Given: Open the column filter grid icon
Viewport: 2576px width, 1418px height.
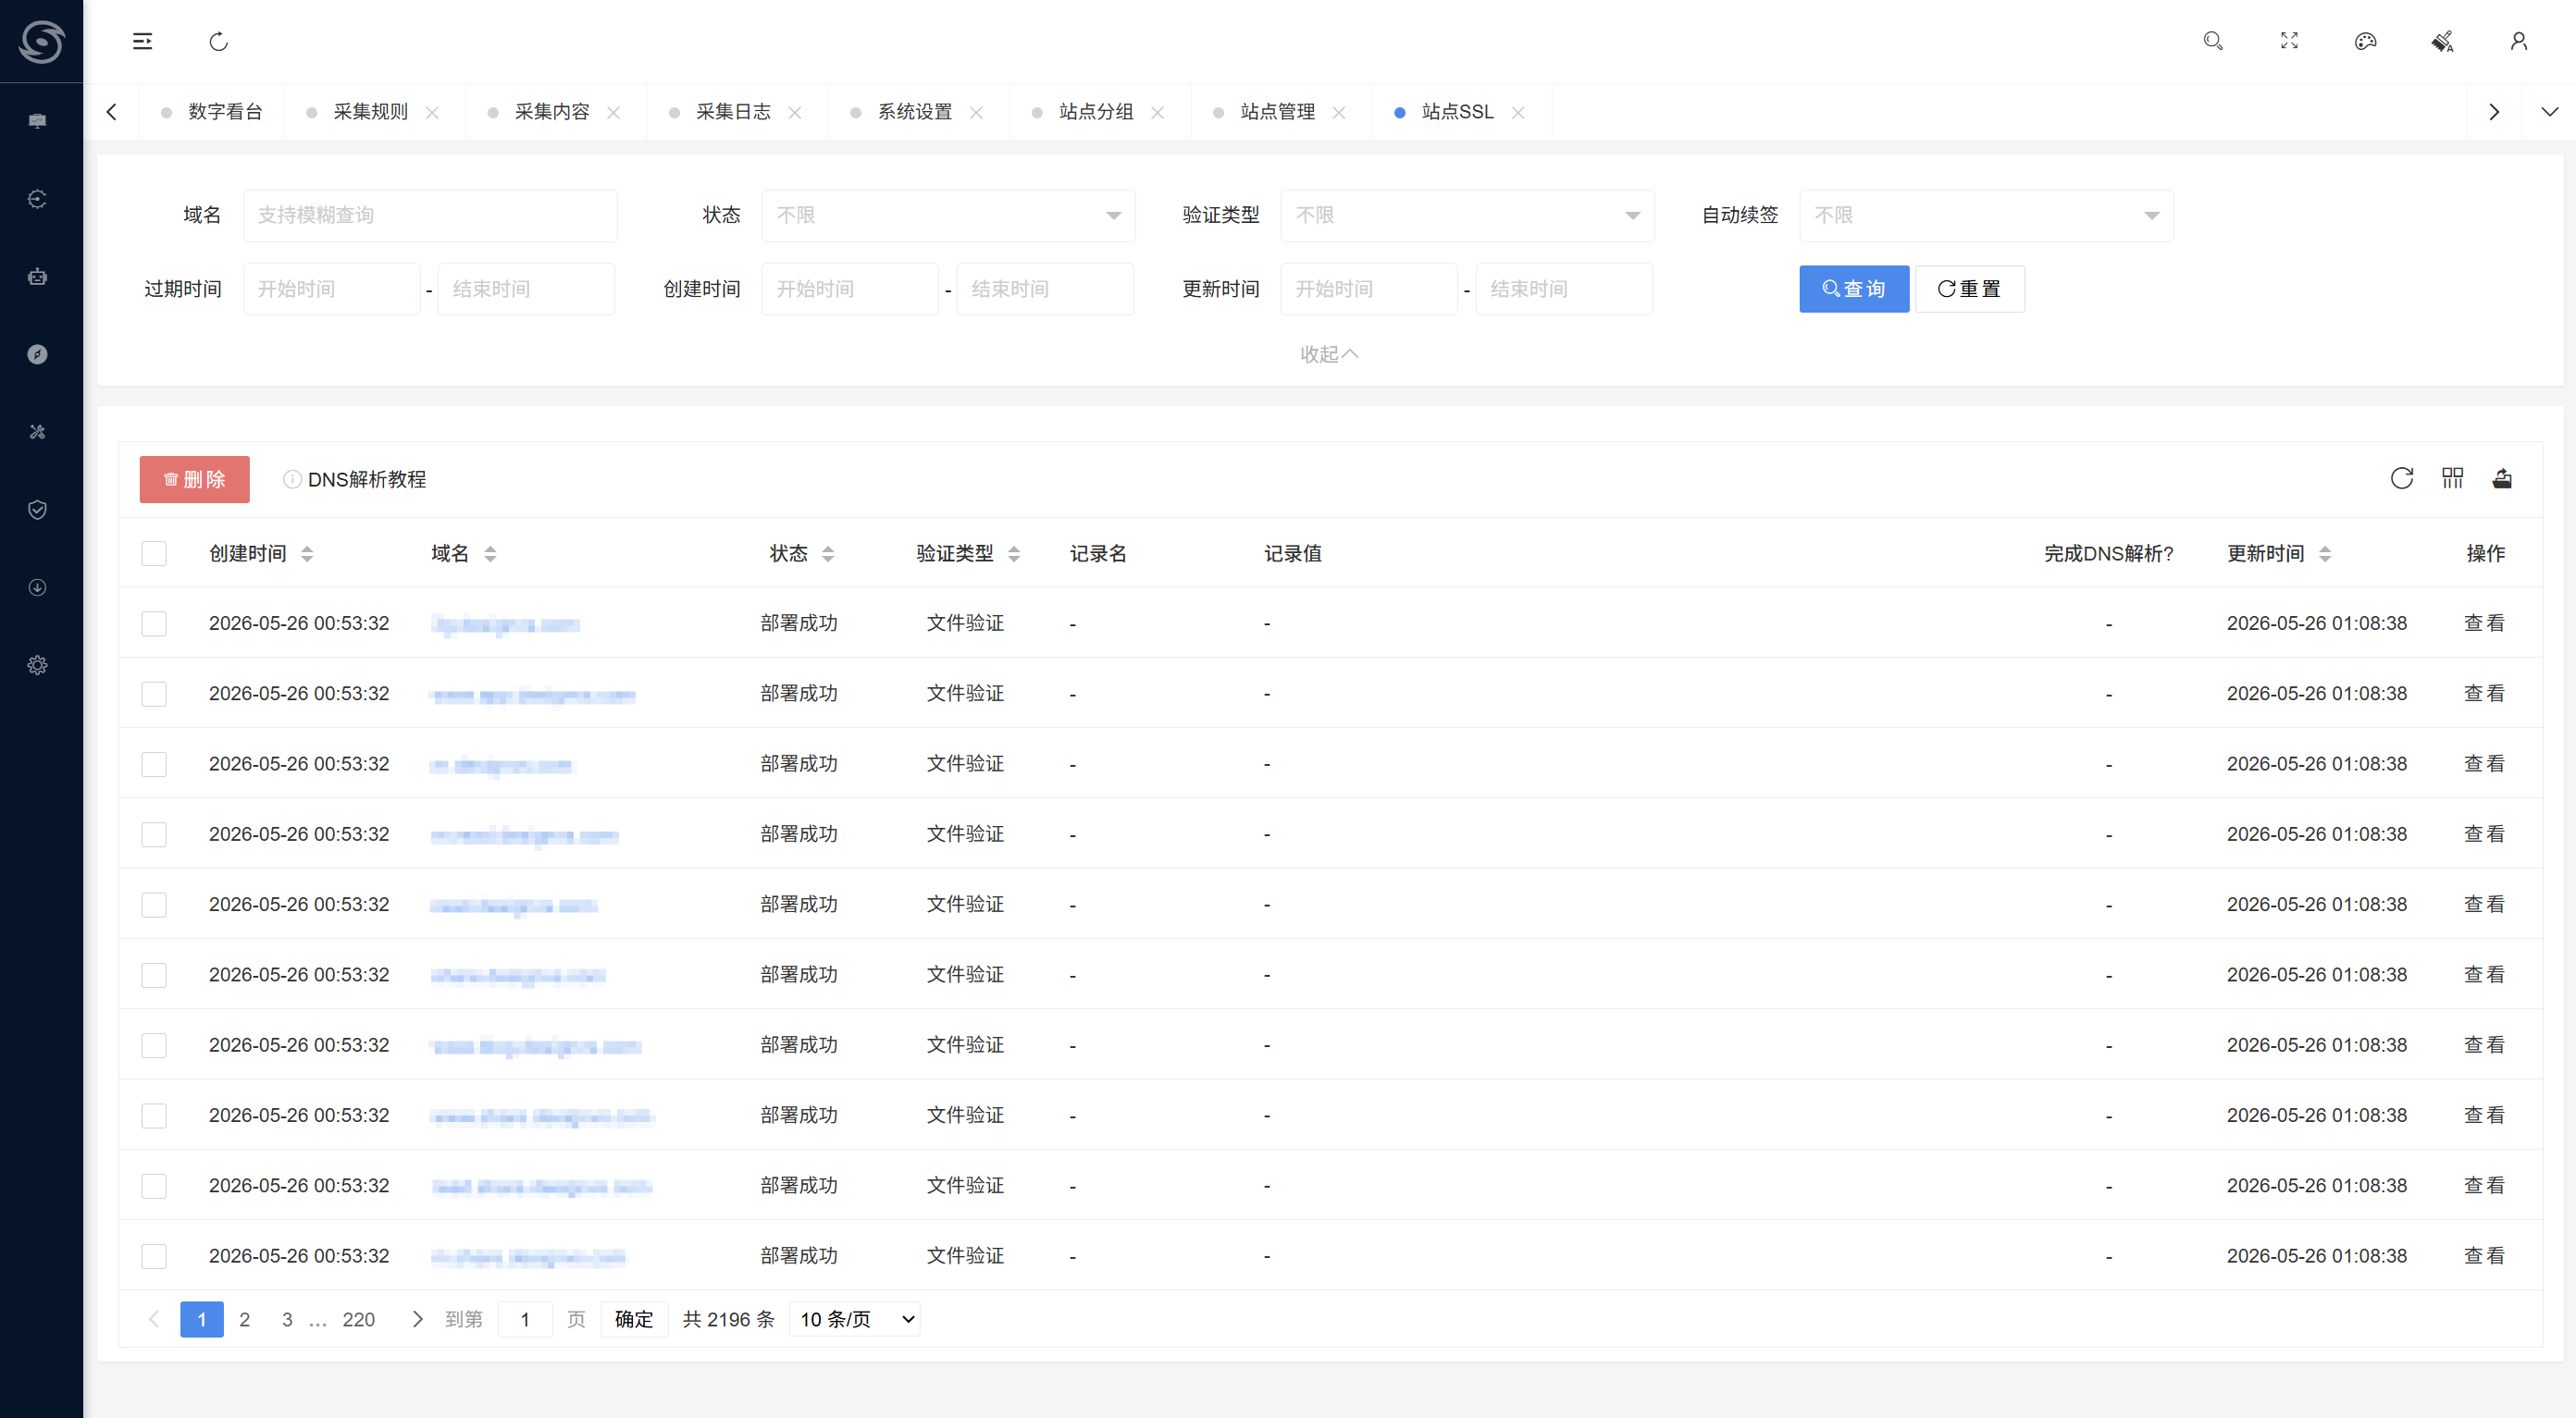Looking at the screenshot, I should pos(2453,478).
